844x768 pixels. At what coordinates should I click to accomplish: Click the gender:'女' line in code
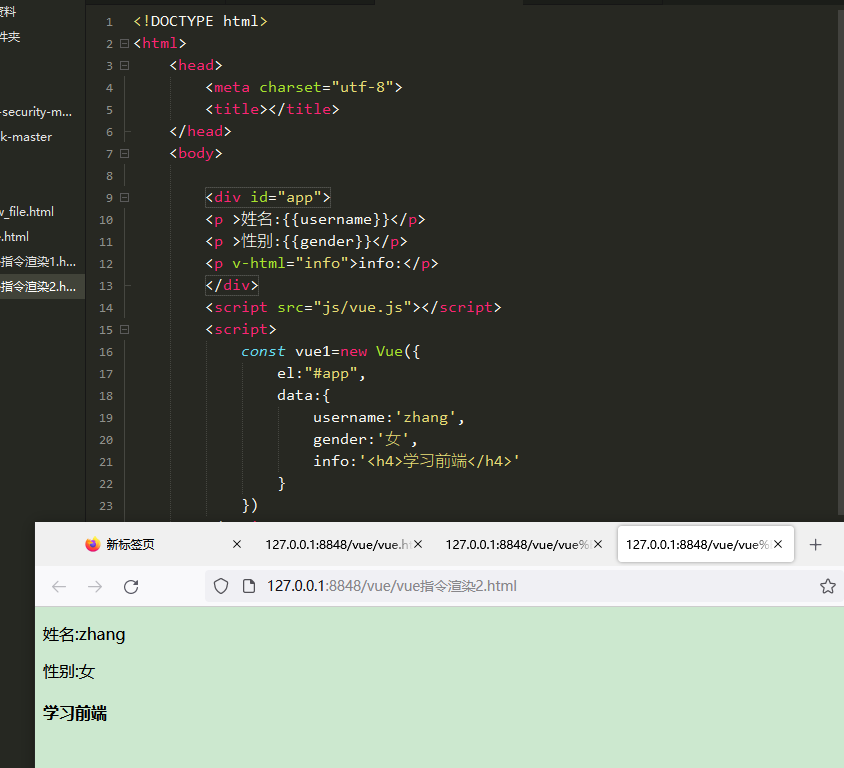(365, 440)
